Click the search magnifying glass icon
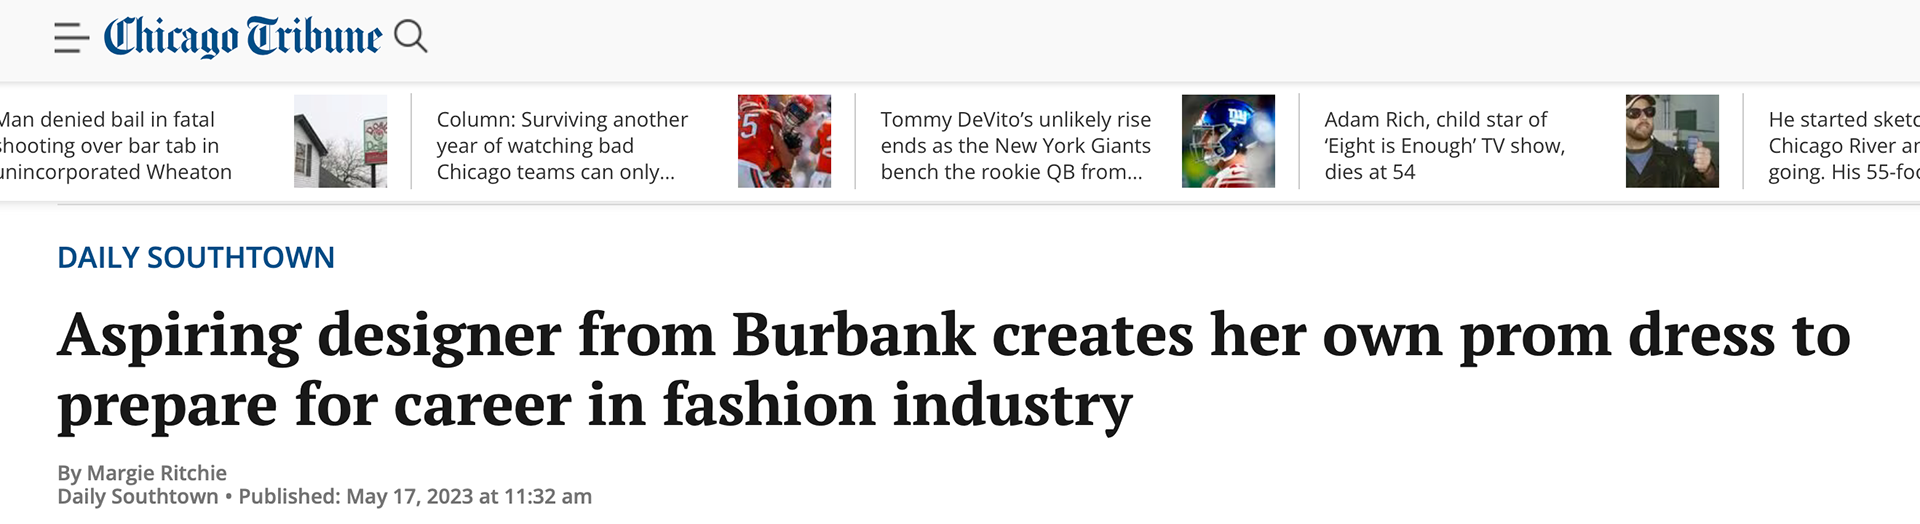Screen dimensions: 1920x524 411,37
